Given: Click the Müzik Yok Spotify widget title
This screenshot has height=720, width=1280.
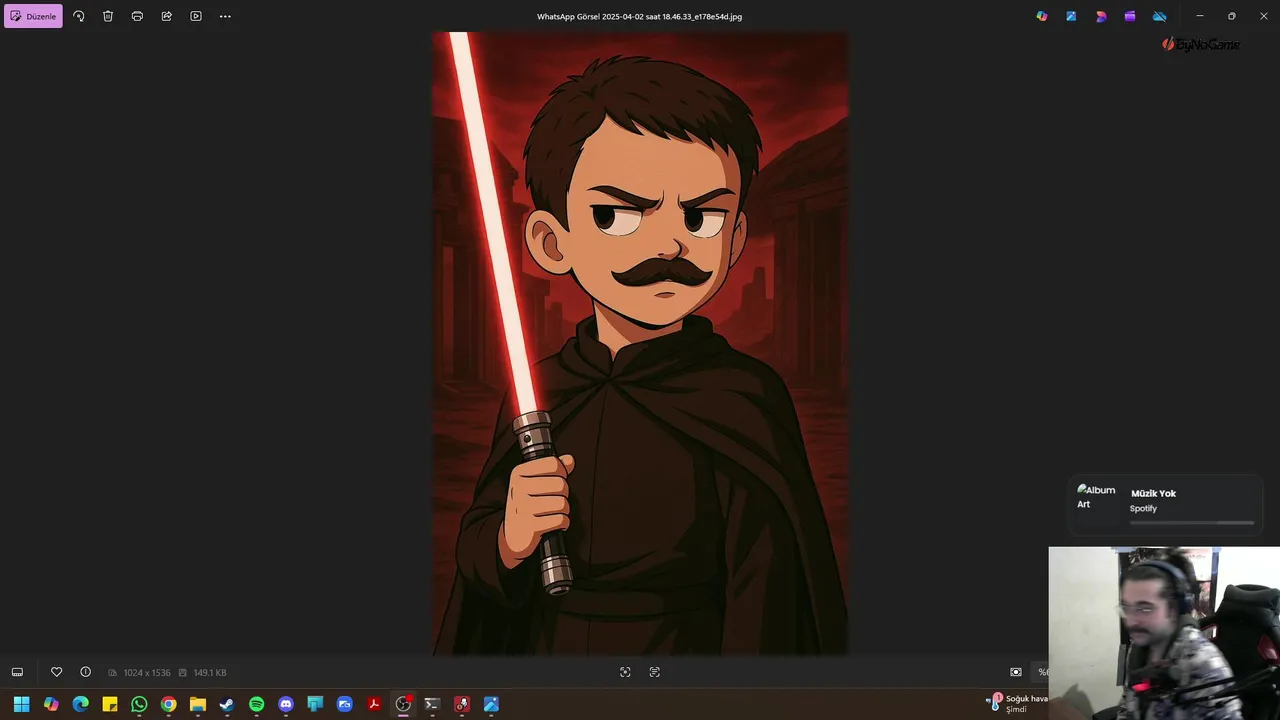Looking at the screenshot, I should coord(1153,493).
